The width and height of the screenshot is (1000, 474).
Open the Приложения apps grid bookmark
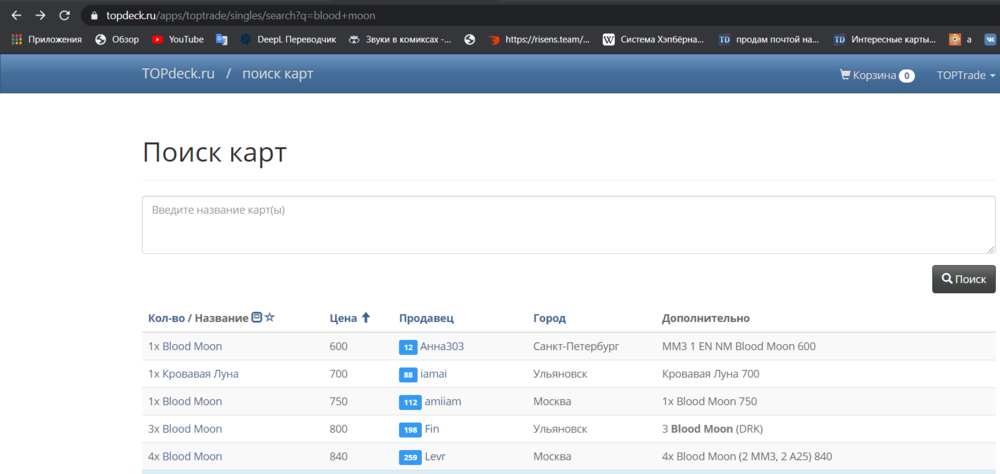click(x=45, y=39)
